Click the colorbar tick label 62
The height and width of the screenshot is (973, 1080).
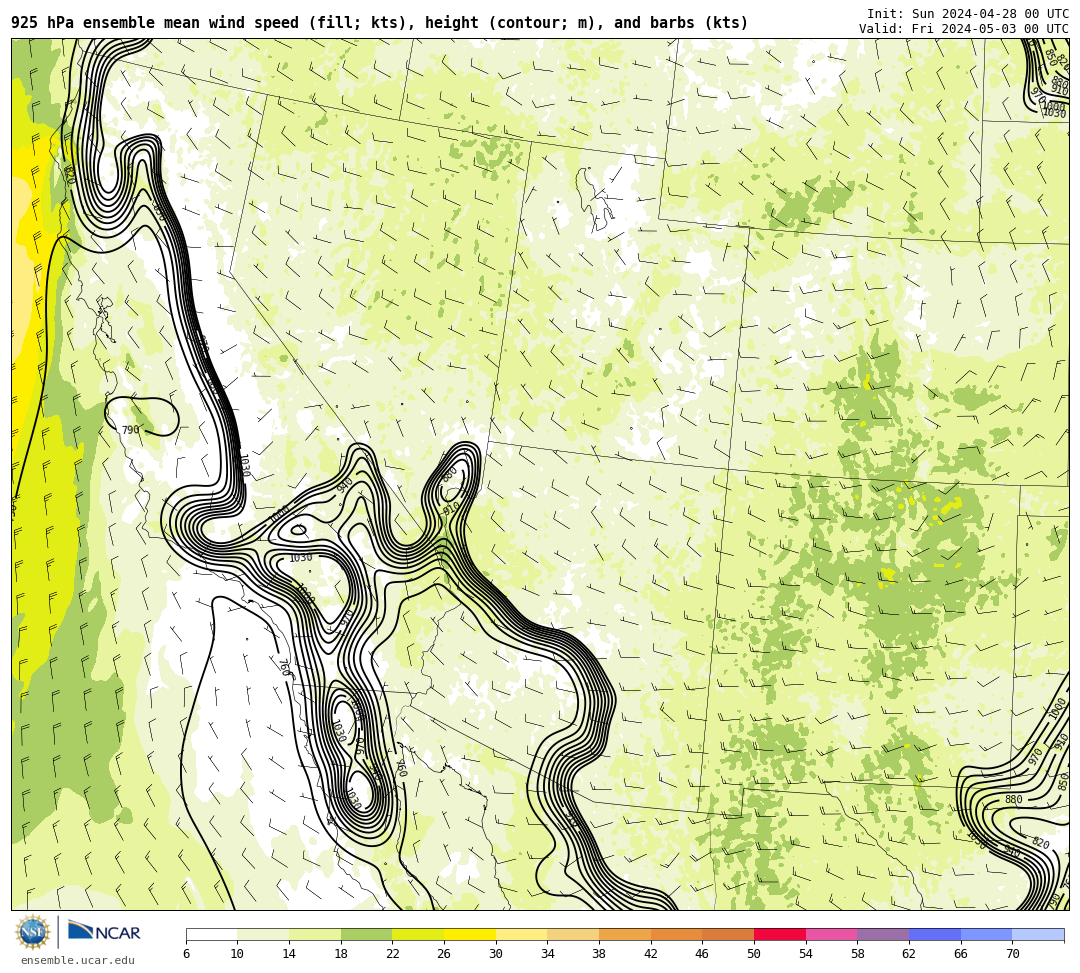coord(909,954)
